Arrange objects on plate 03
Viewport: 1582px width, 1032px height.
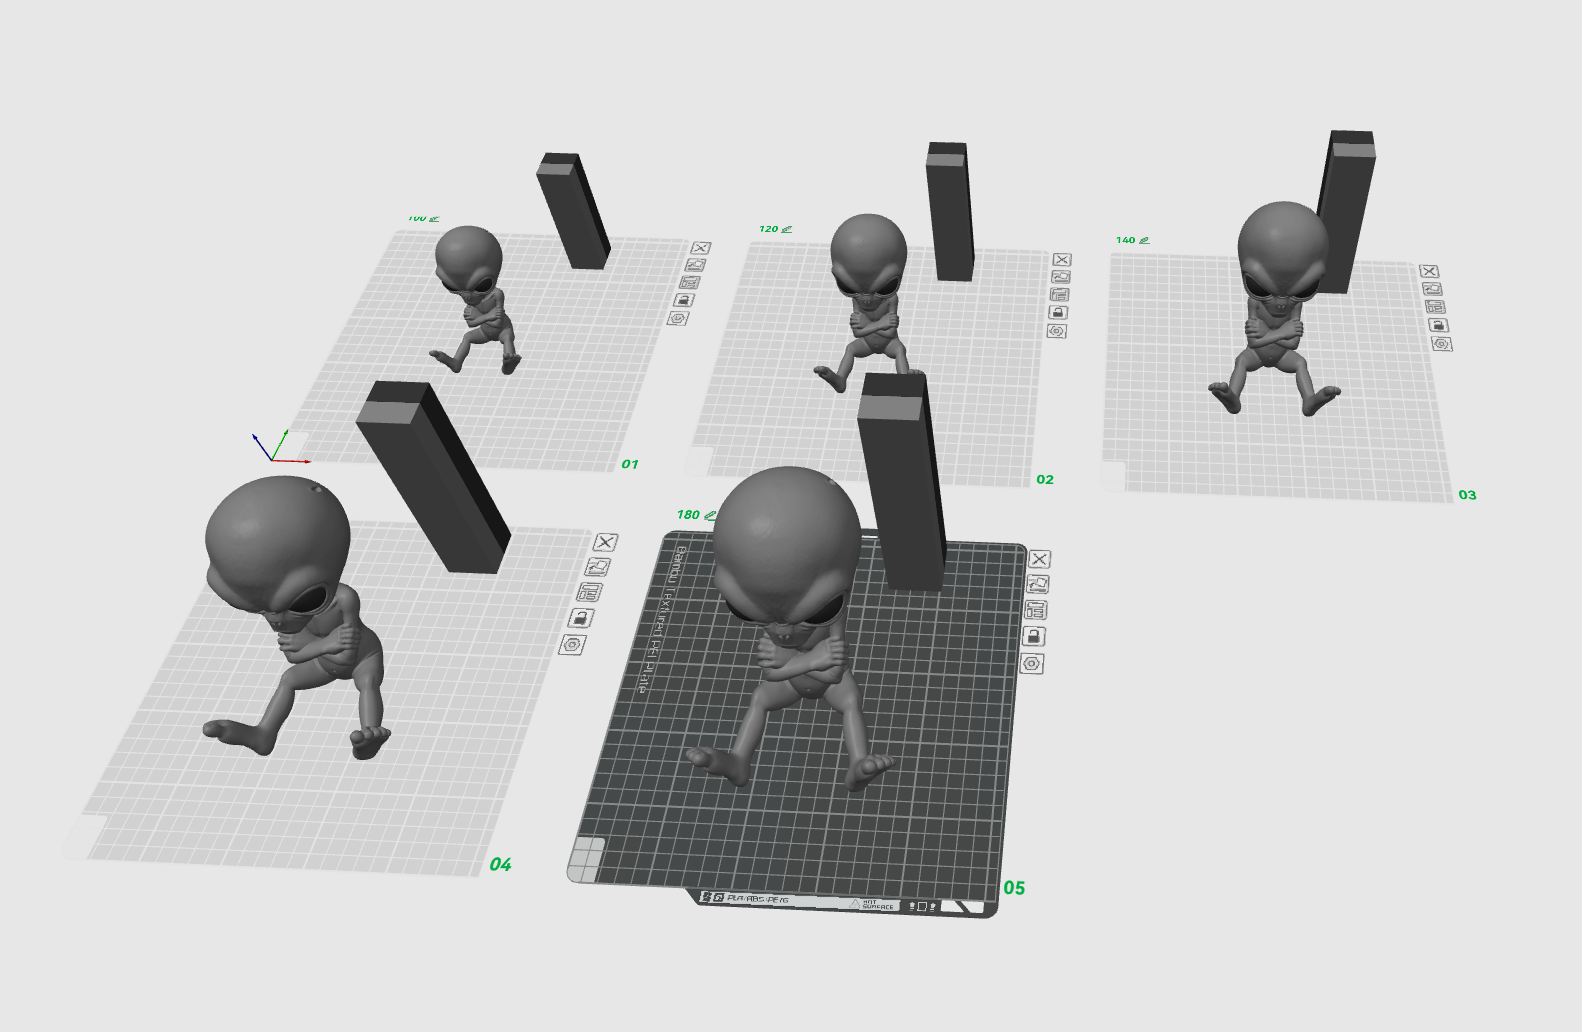1435,307
